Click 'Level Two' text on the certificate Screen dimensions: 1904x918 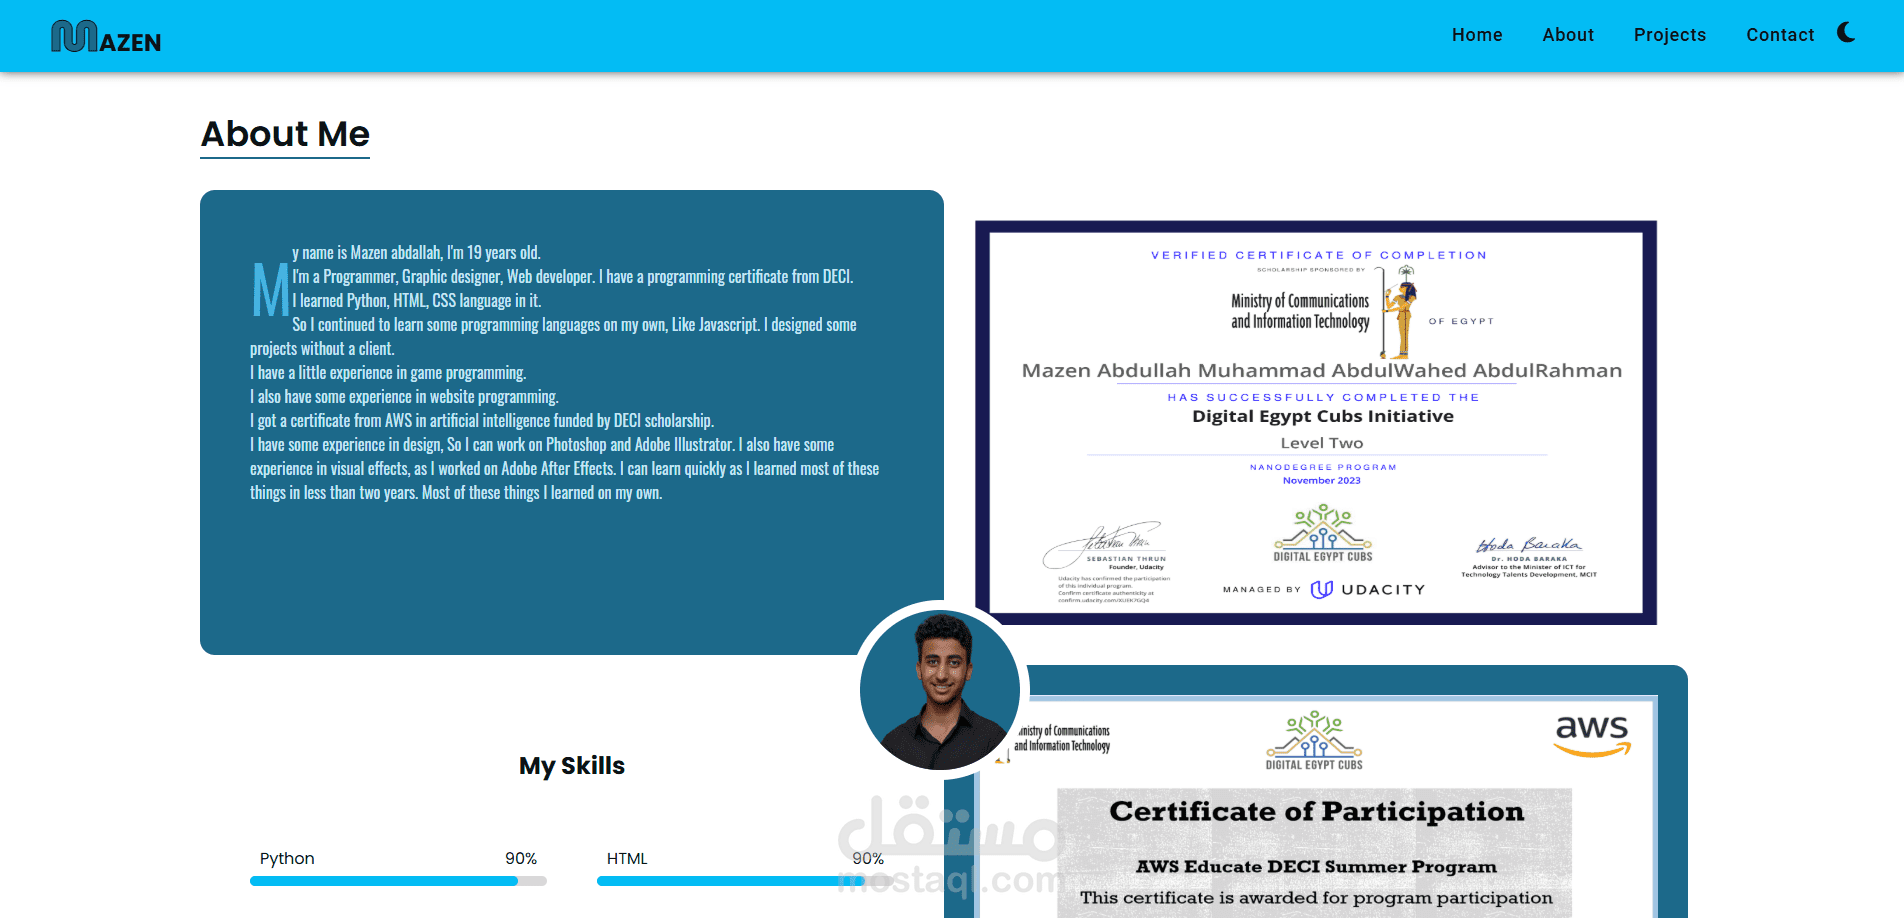1322,443
